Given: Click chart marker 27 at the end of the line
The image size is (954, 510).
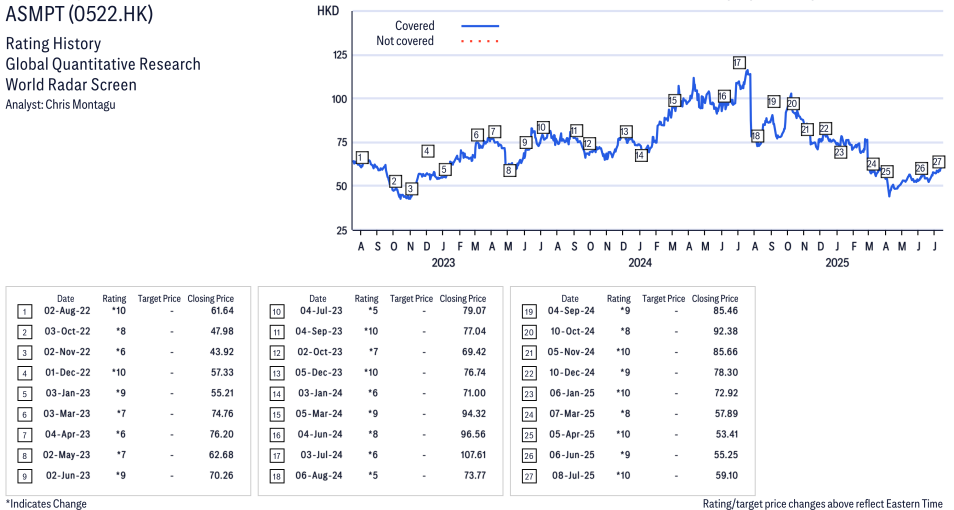Looking at the screenshot, I should (938, 161).
